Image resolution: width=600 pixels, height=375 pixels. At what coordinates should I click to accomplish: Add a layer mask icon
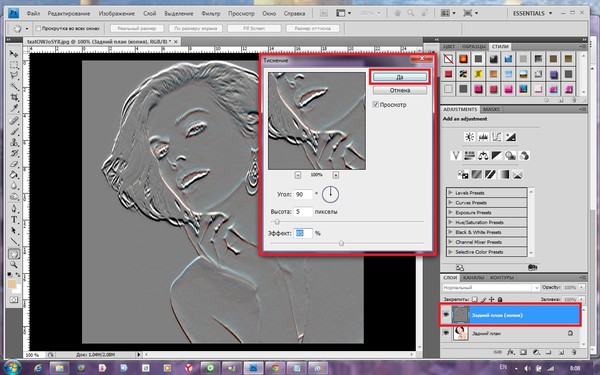click(523, 352)
